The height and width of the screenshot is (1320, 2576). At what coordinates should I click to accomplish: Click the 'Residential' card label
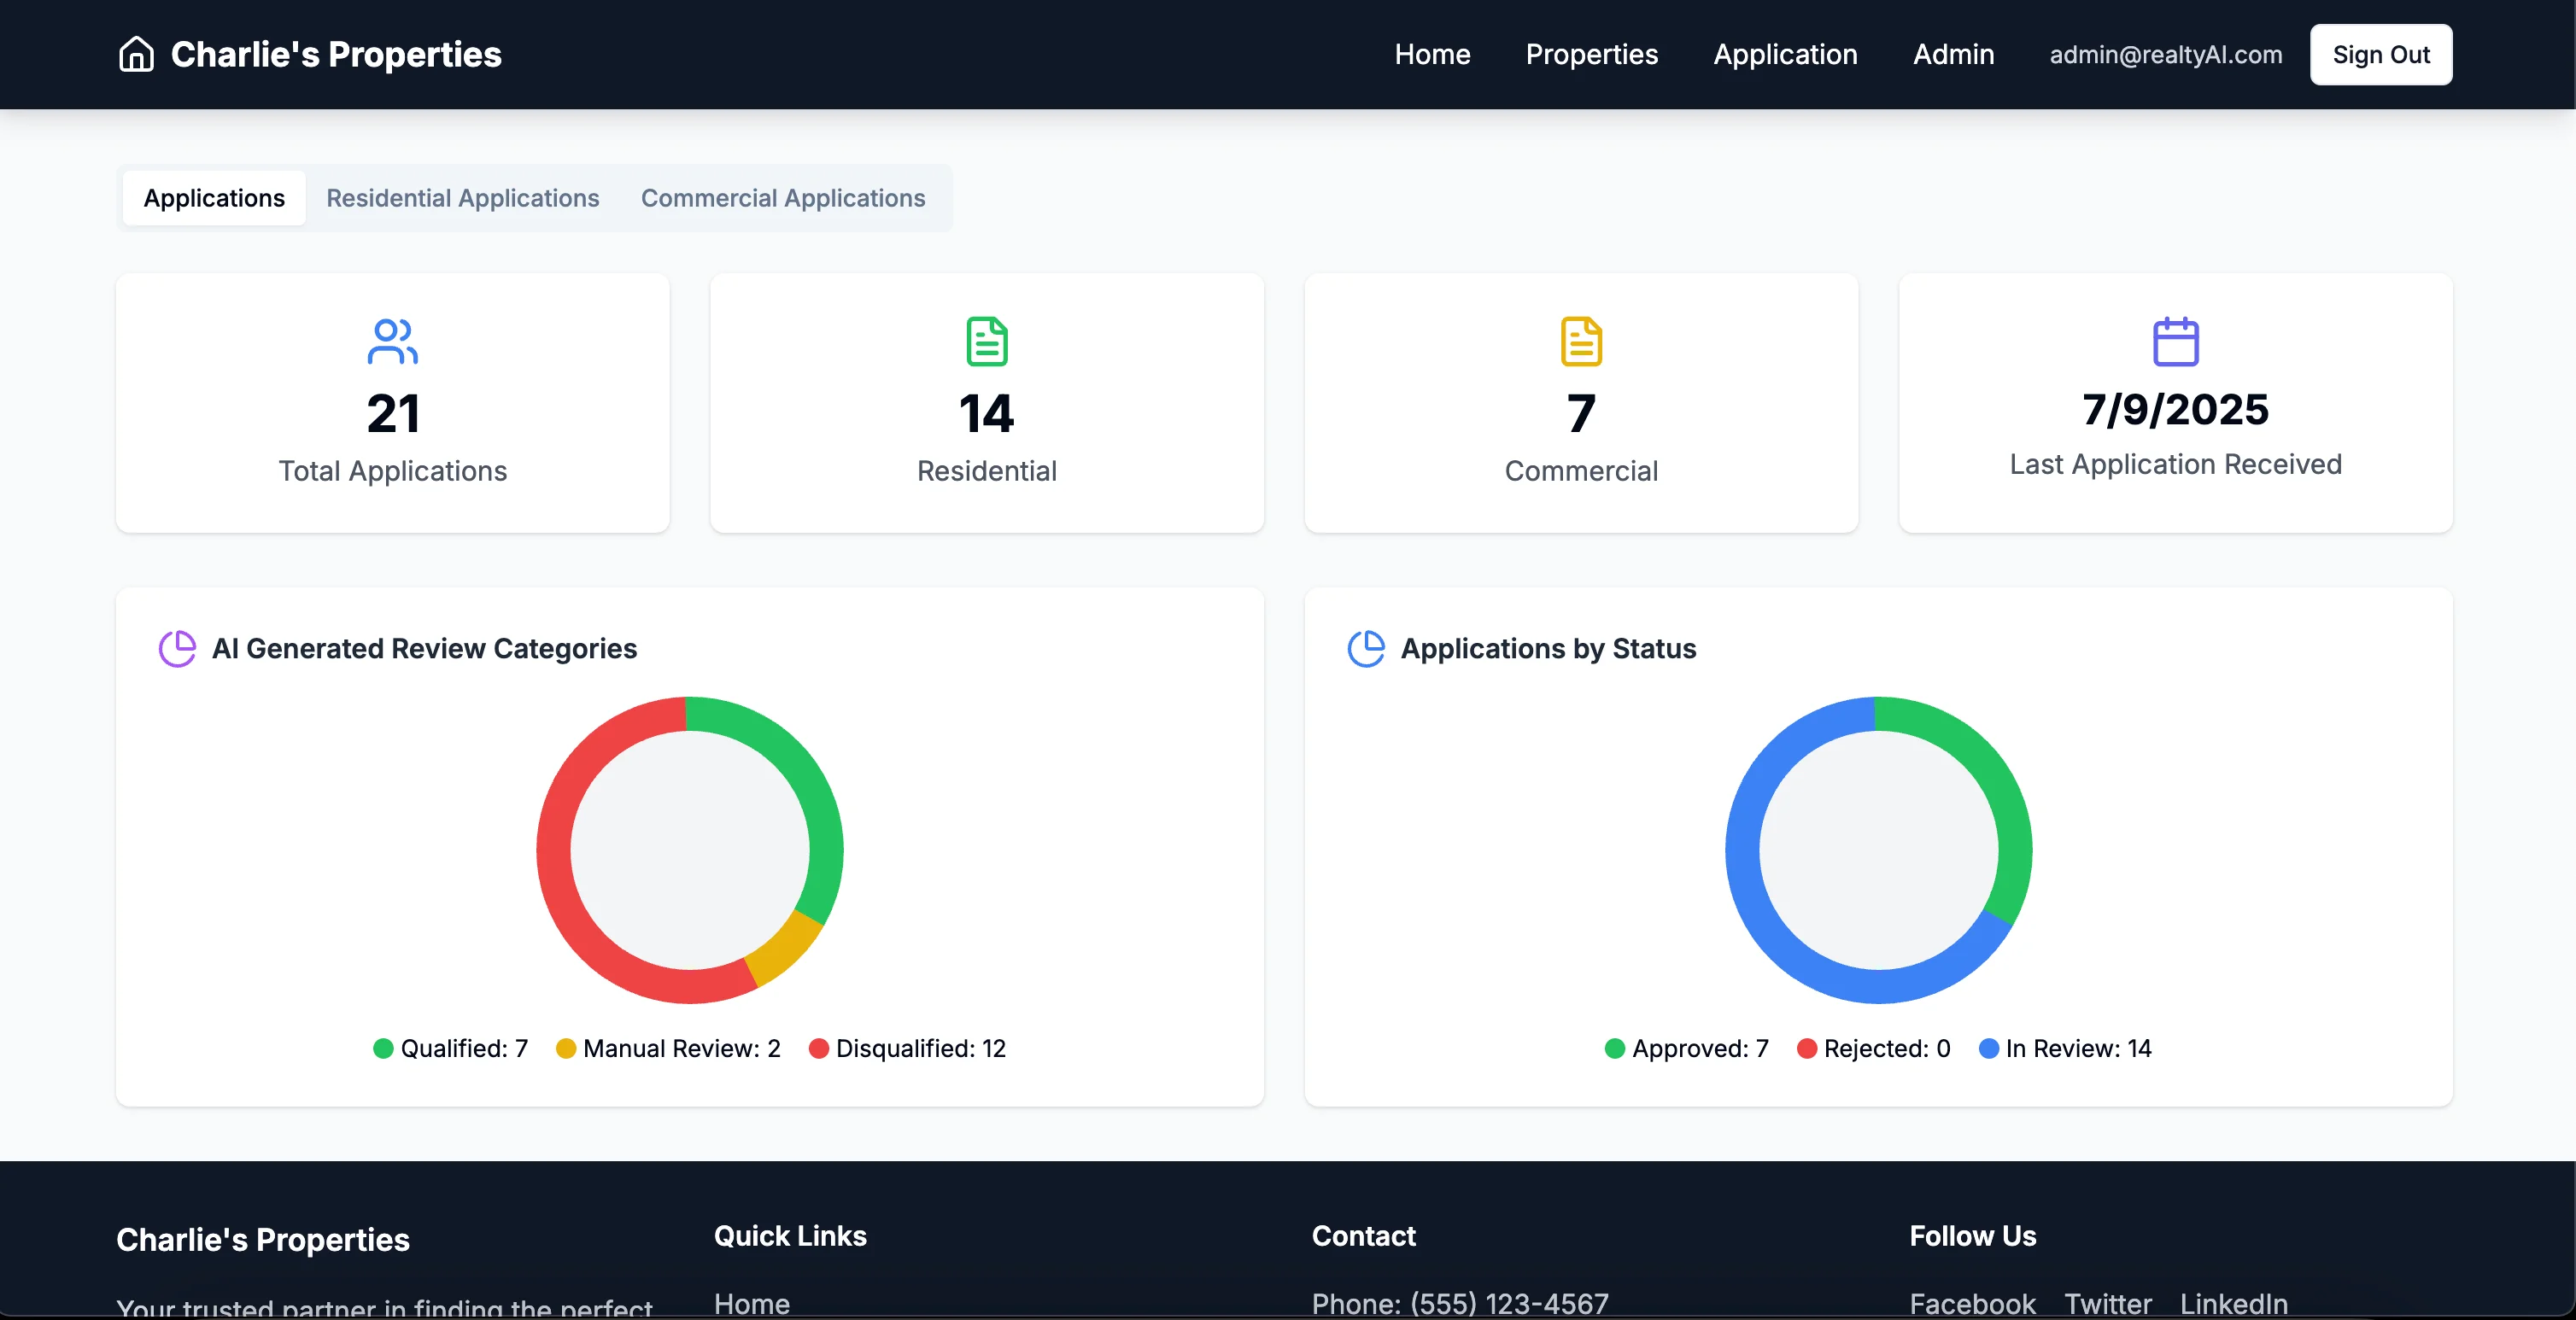tap(987, 471)
